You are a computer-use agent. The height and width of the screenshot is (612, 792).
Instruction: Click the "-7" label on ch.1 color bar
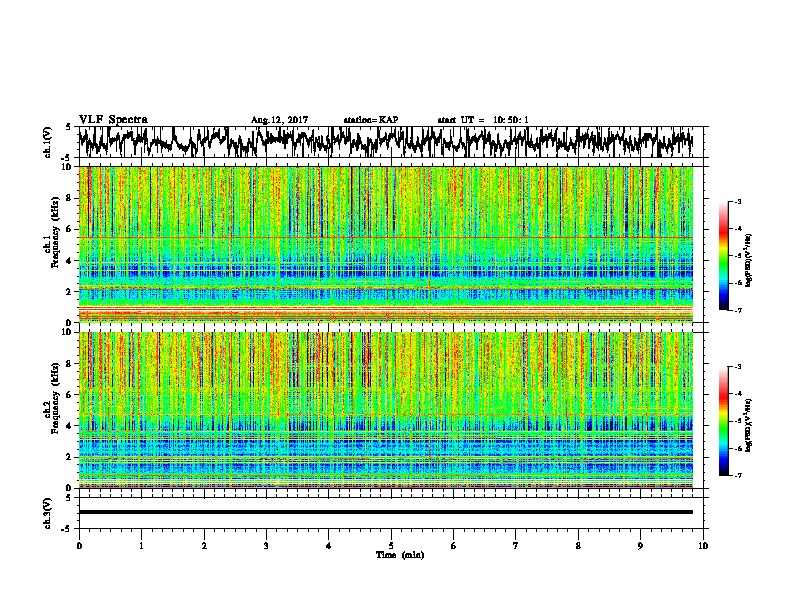(x=738, y=310)
